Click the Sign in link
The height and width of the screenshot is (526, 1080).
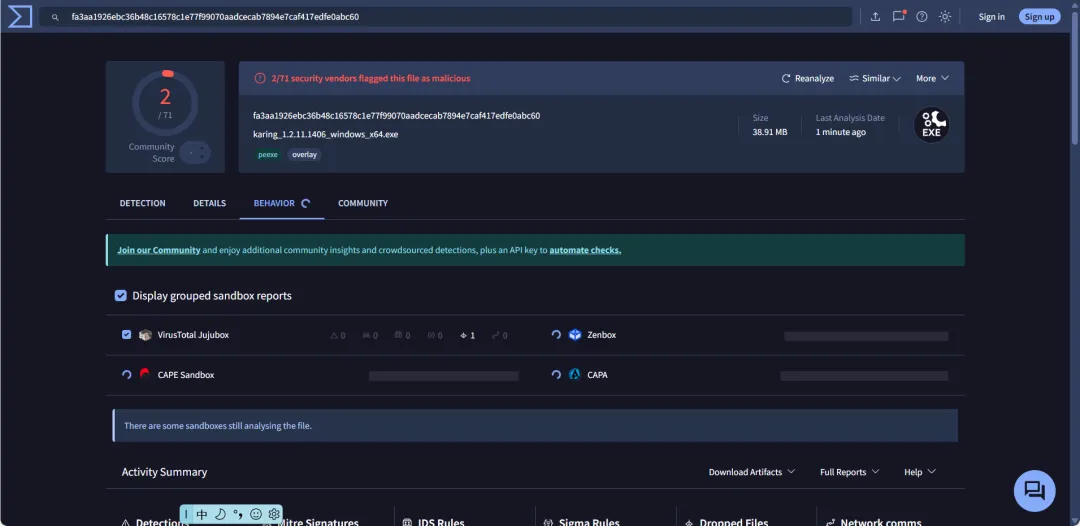pos(991,17)
